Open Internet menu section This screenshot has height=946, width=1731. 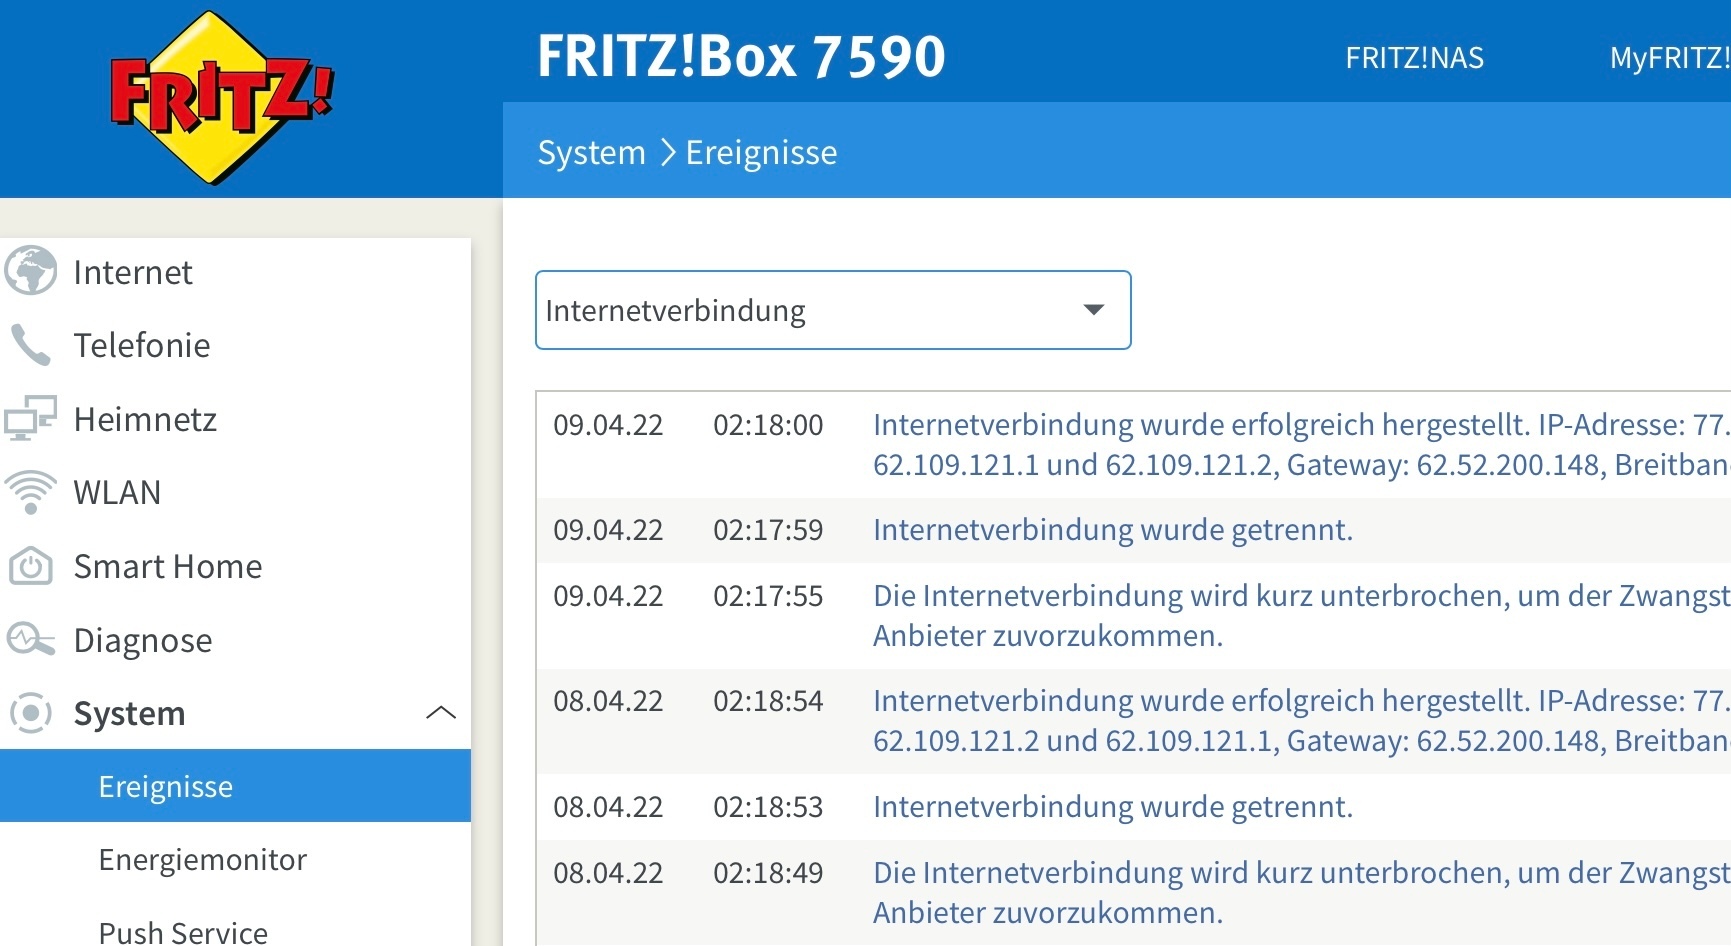133,272
